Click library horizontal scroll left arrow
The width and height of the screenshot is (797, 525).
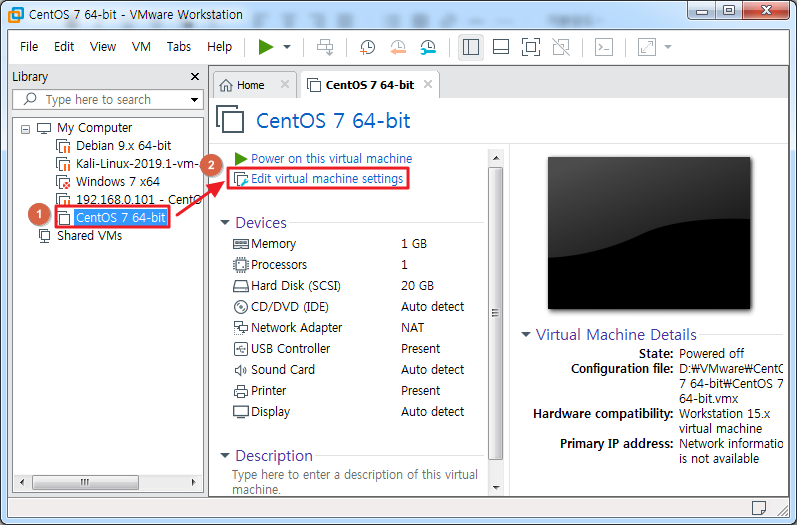21,482
